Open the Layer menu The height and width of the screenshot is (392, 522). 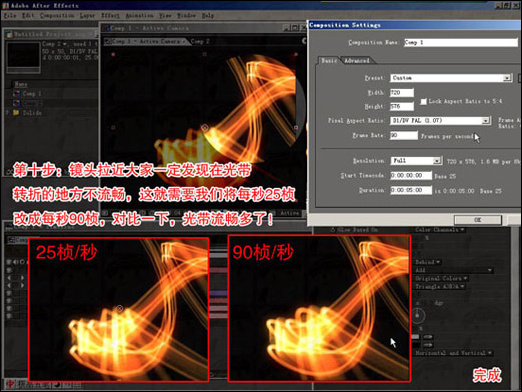pyautogui.click(x=87, y=16)
